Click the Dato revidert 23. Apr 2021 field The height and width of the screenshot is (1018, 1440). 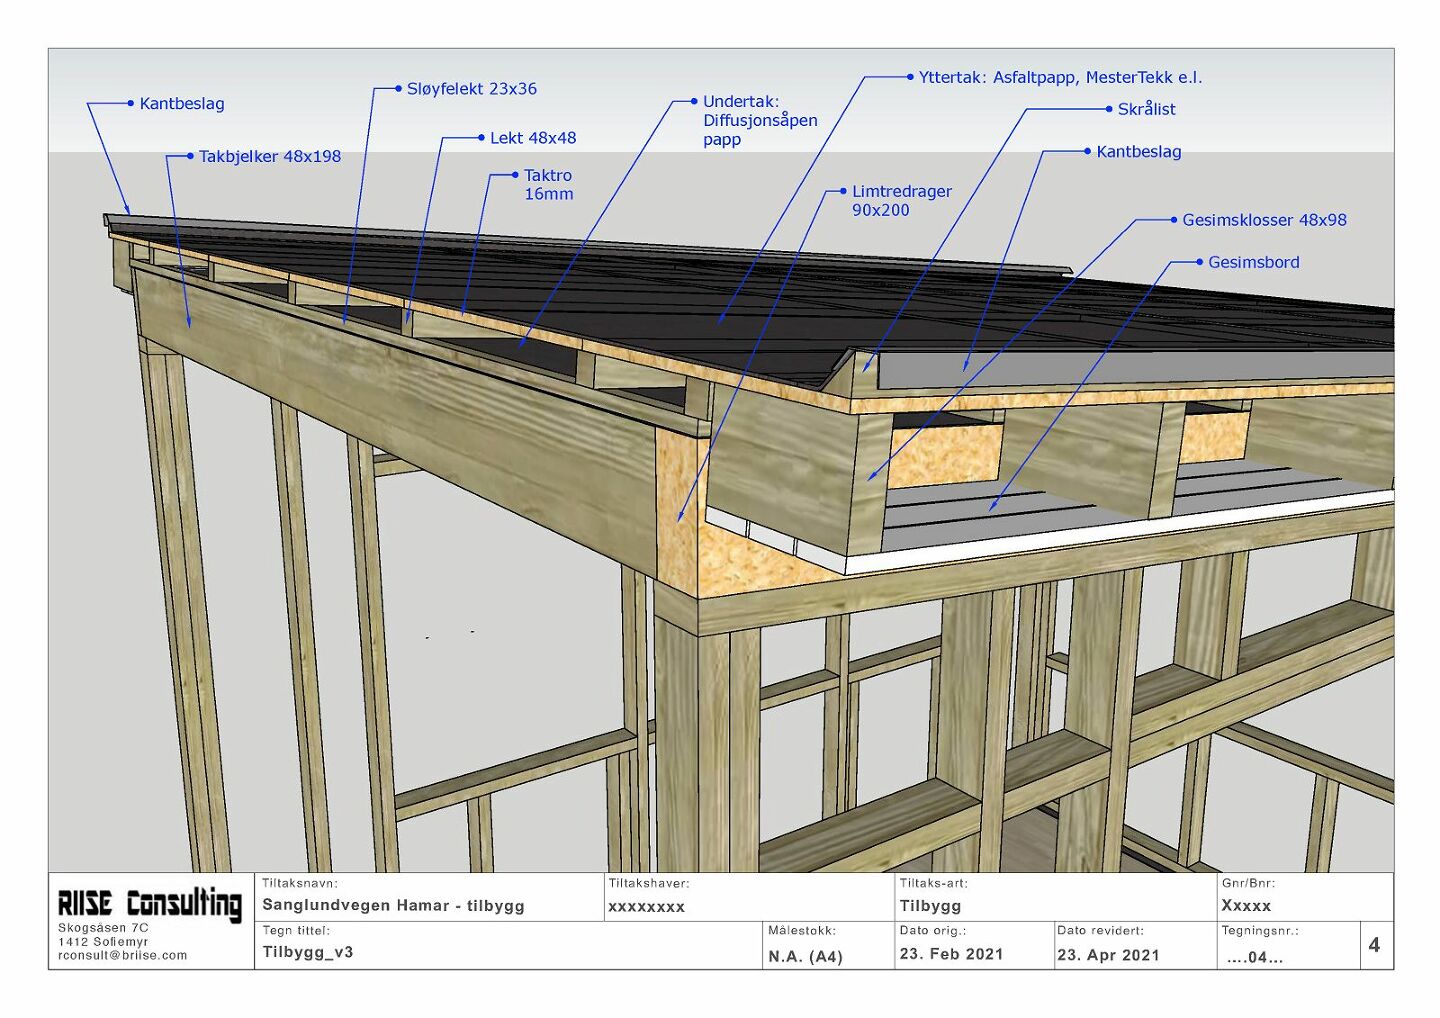[x=1108, y=954]
